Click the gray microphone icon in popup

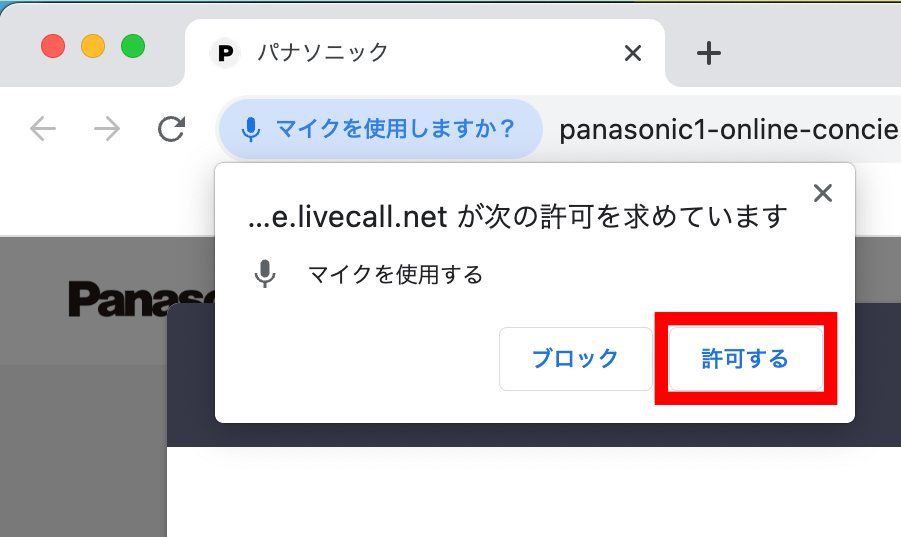click(265, 274)
